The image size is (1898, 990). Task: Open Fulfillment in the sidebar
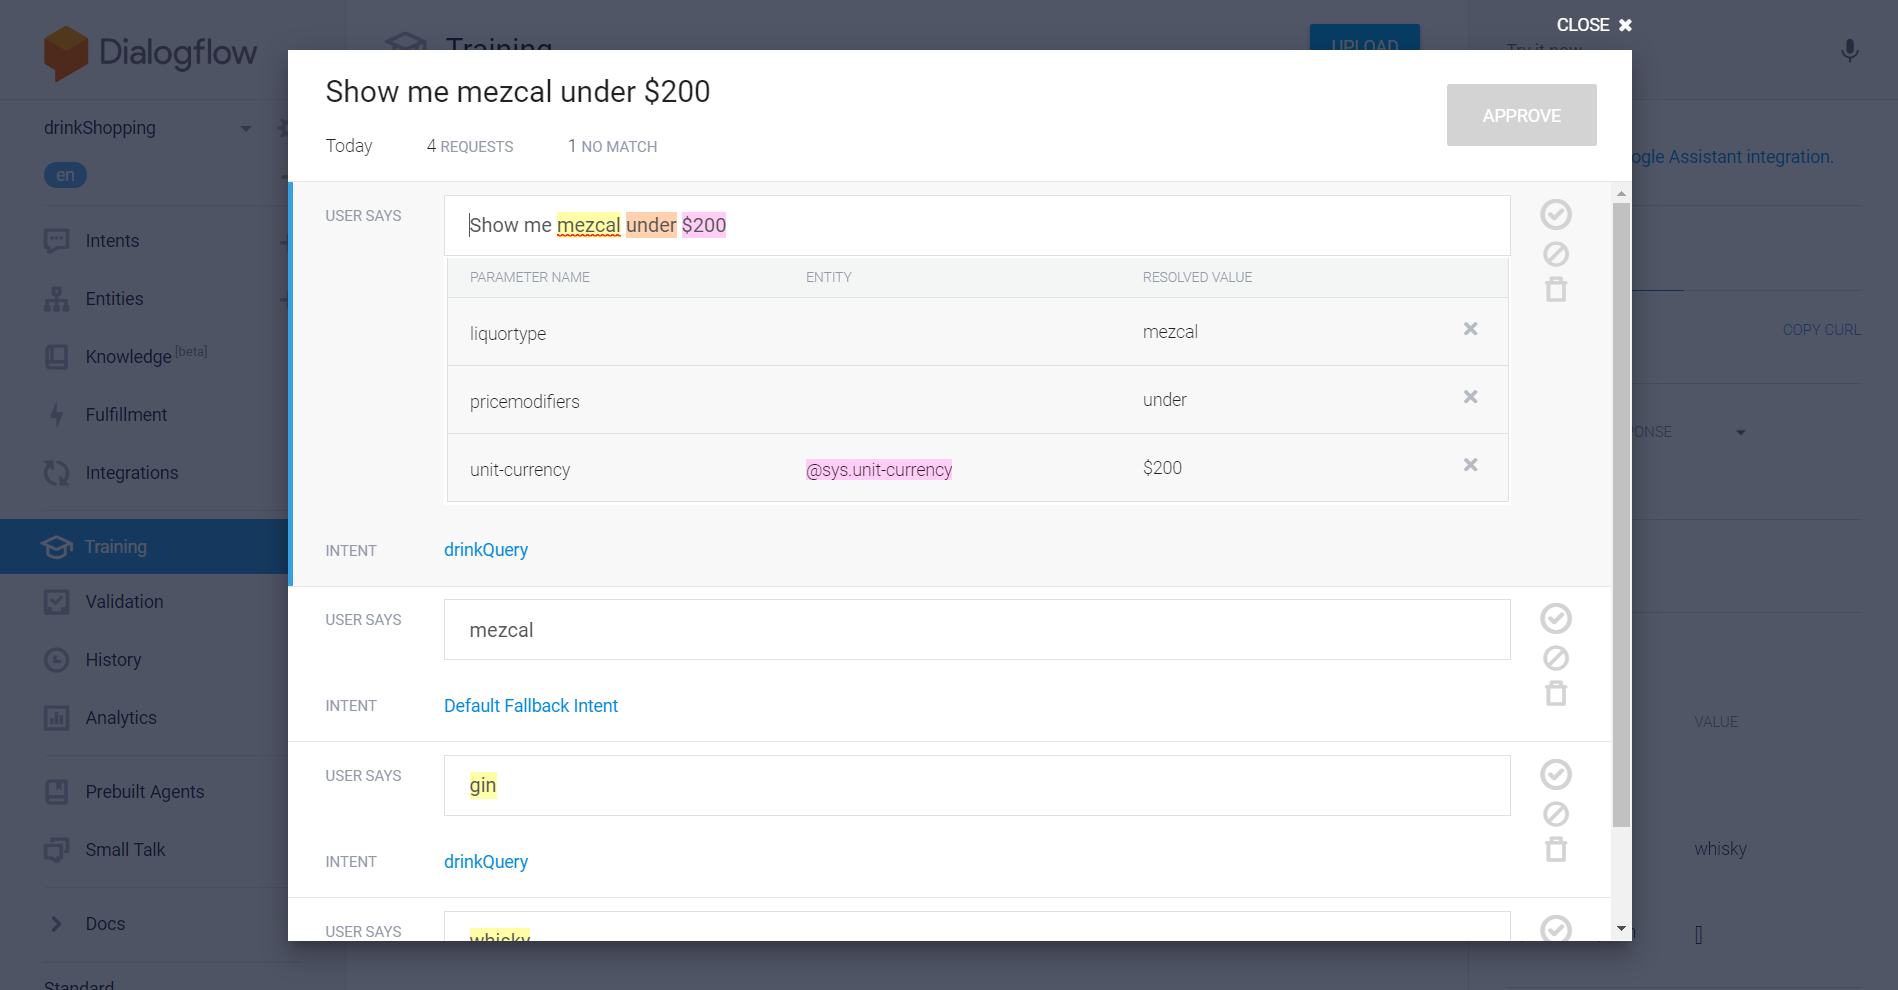[x=126, y=415]
